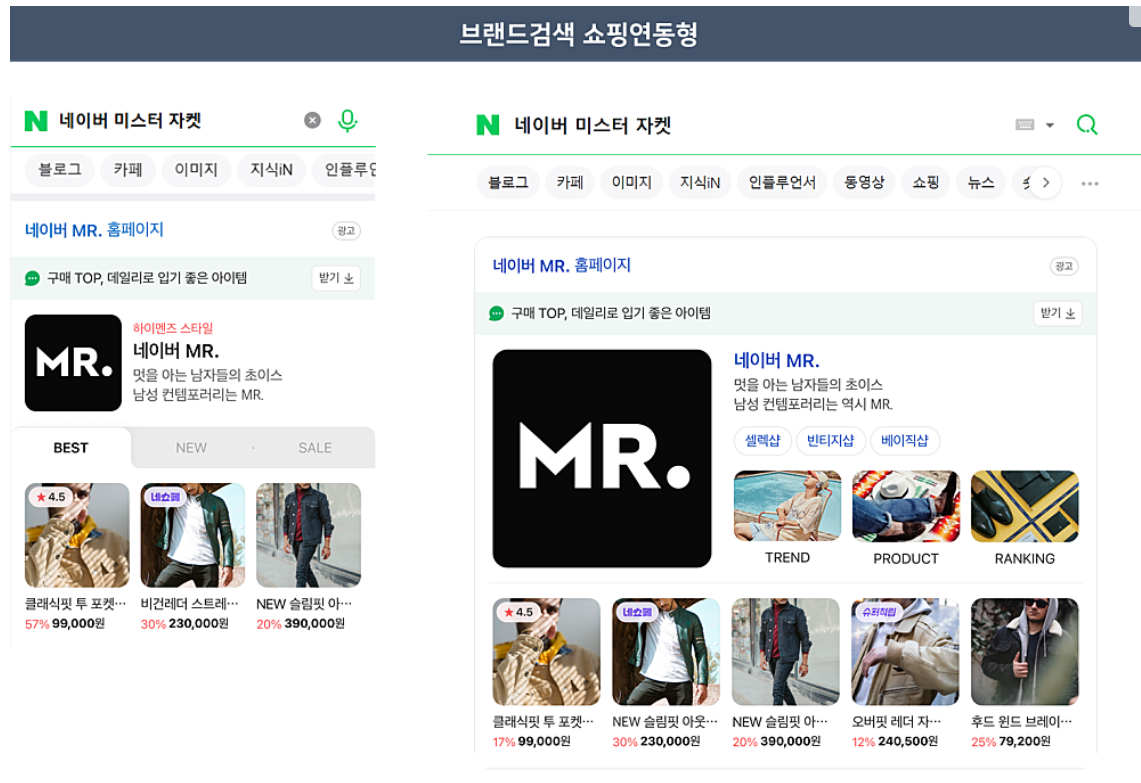Screen dimensions: 1141x783
Task: Select the SALE tab
Action: pos(315,448)
